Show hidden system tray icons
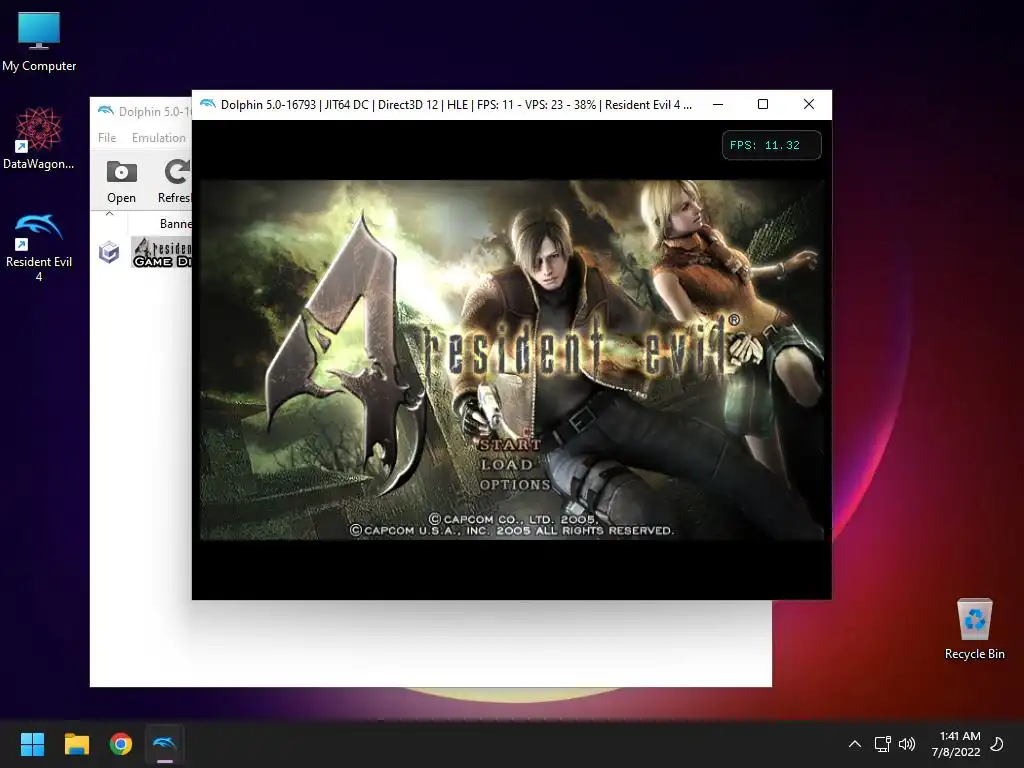Image resolution: width=1024 pixels, height=768 pixels. 854,744
